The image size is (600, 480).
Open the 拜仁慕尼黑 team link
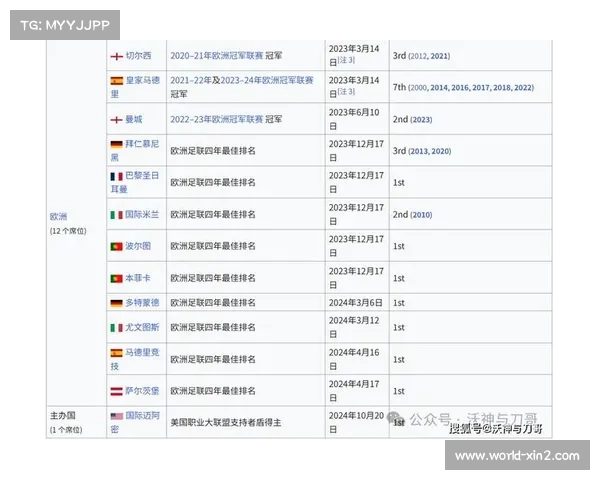tap(135, 150)
